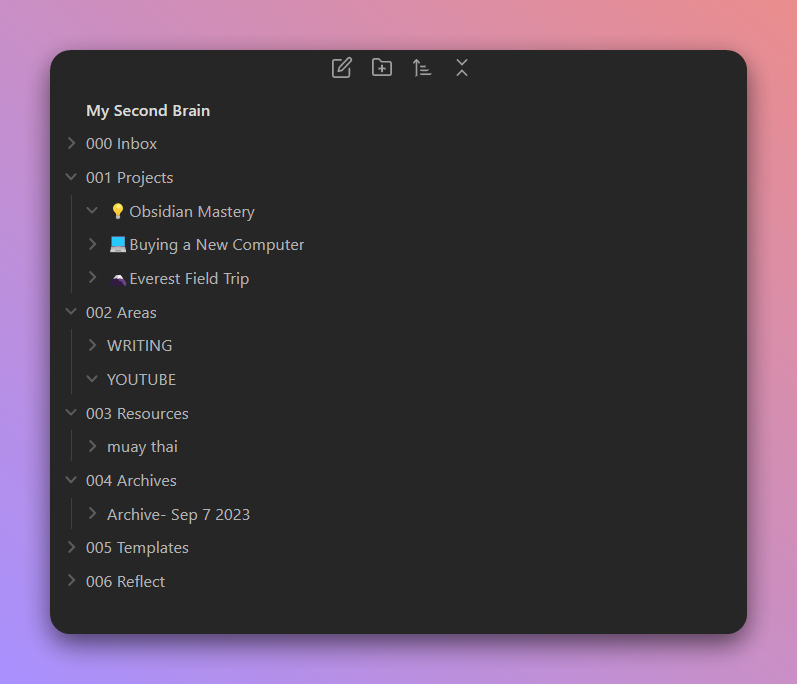Expand the 006 Reflect folder chevron
Screen dimensions: 797x684
(x=72, y=581)
